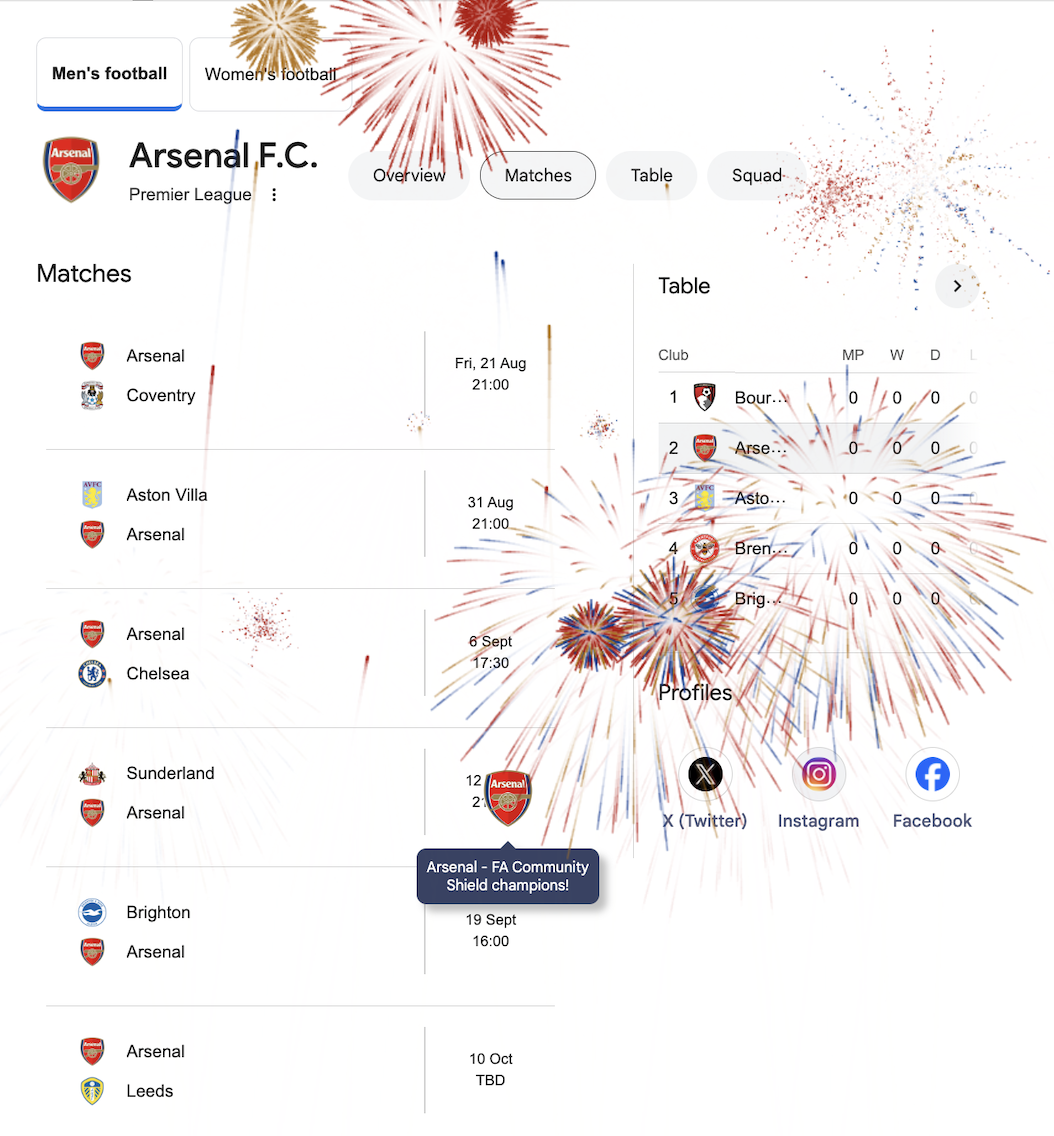Image resolution: width=1054 pixels, height=1136 pixels.
Task: Click the floating Arsenal Community Shield champions badge
Action: (x=508, y=798)
